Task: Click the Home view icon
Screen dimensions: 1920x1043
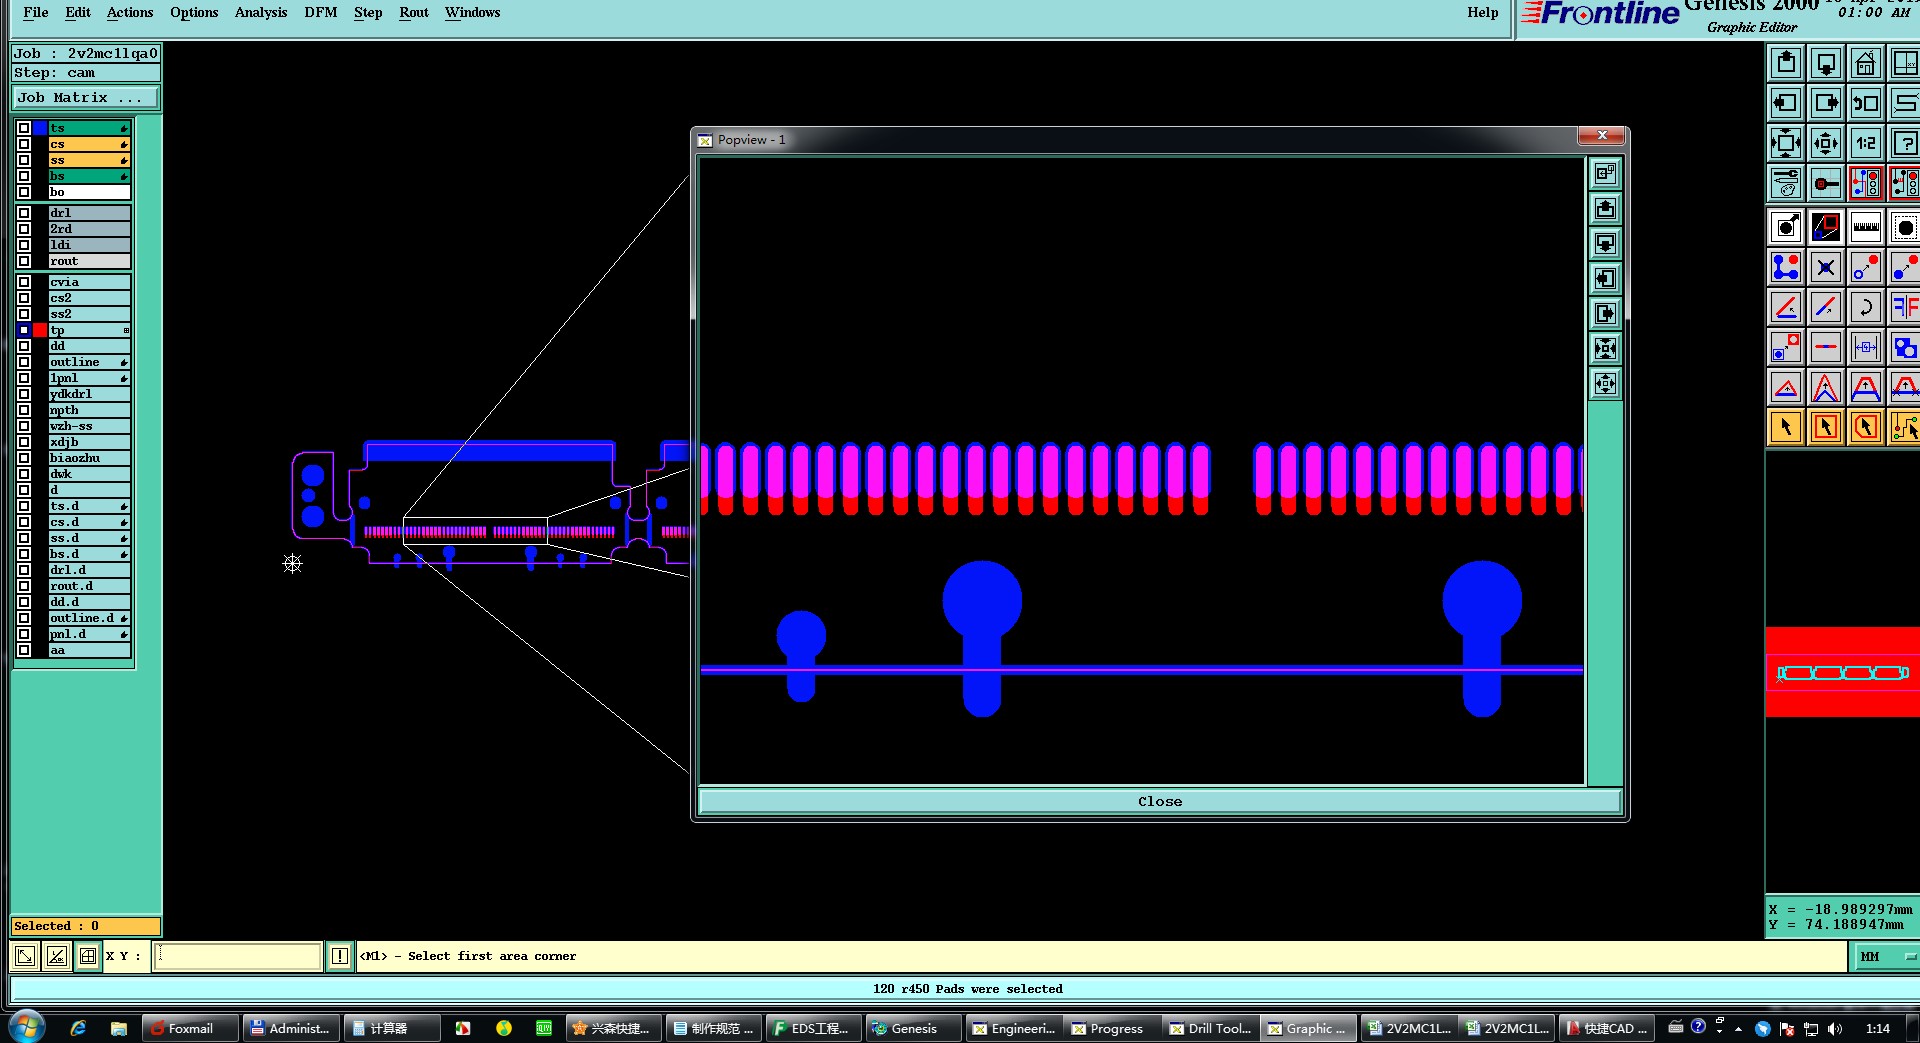Action: coord(1866,63)
